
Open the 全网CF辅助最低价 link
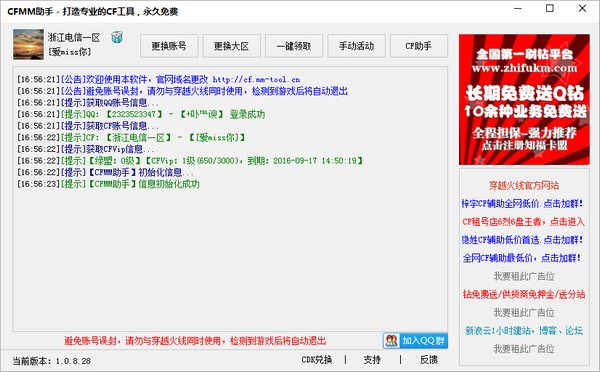522,258
